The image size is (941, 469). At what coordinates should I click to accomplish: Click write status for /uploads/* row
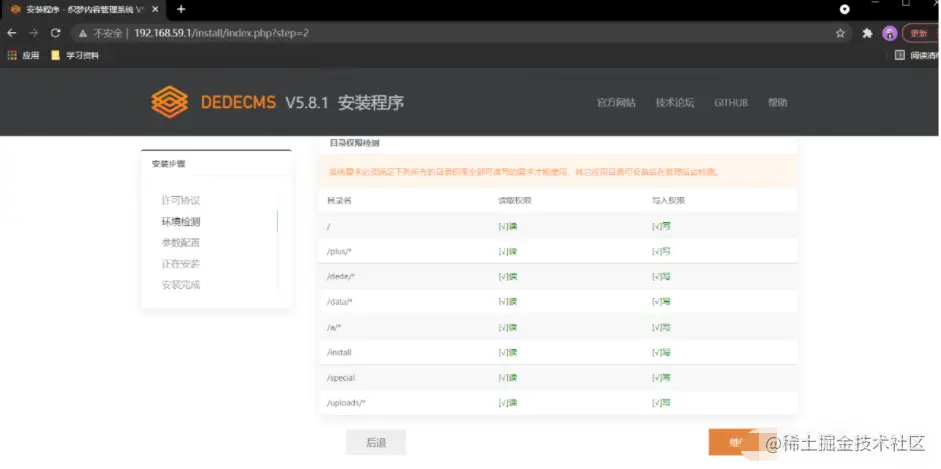[x=661, y=403]
